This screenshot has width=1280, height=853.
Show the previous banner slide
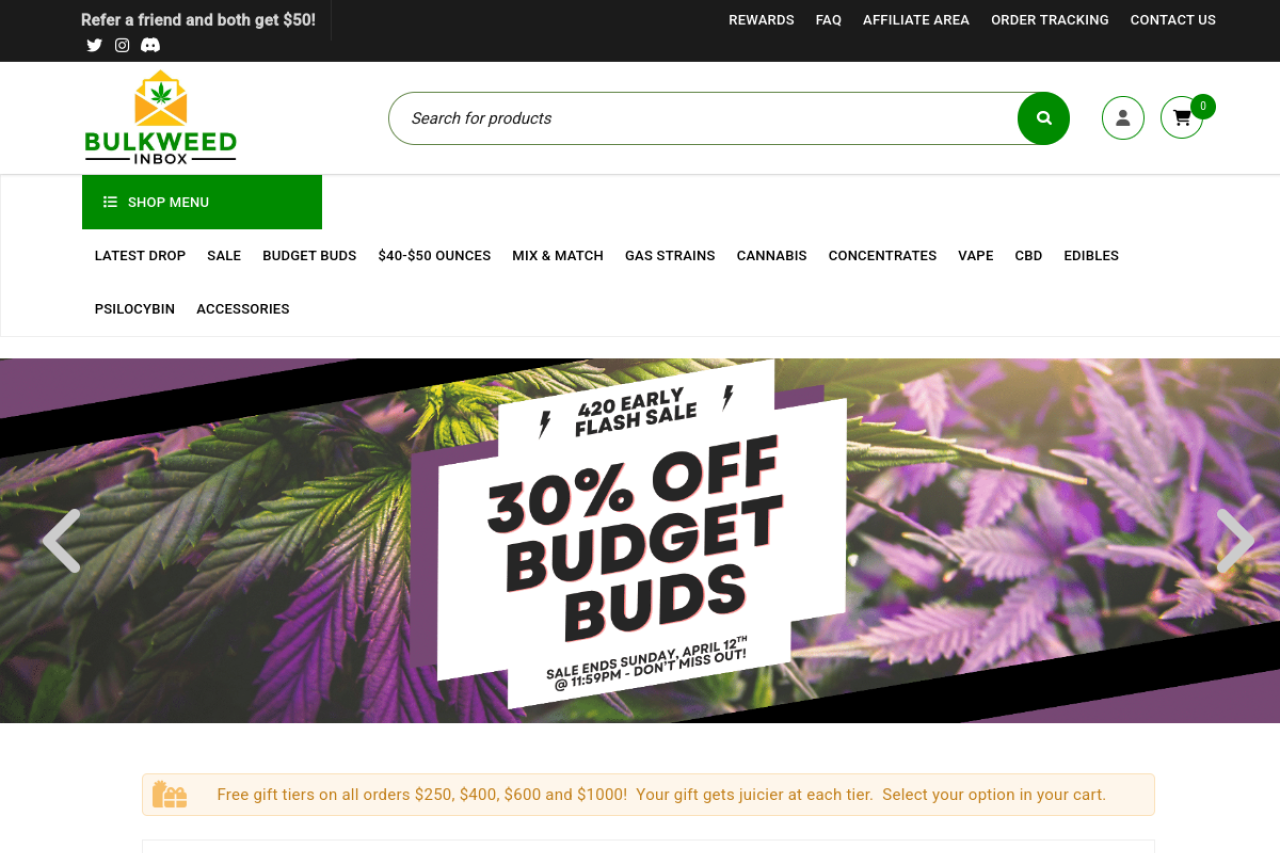coord(61,541)
